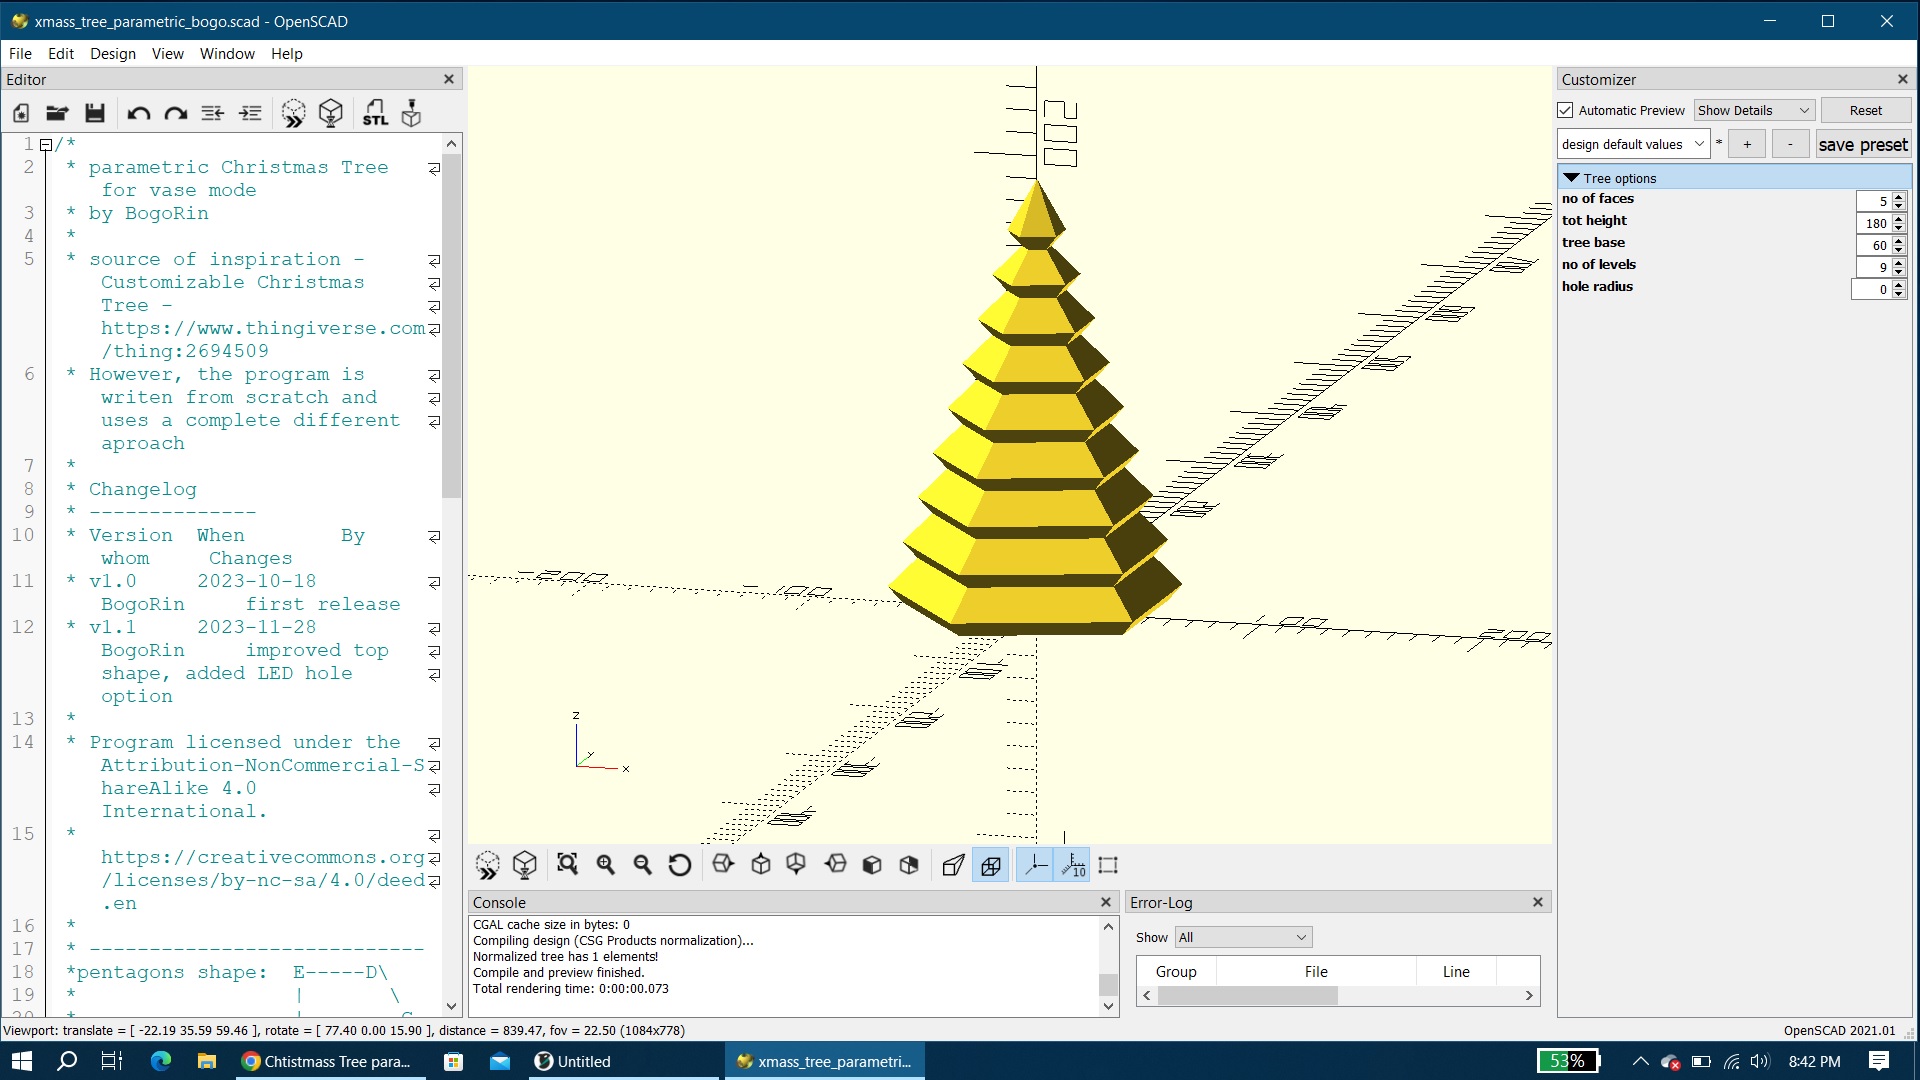Open the preset dropdown showing design default values
This screenshot has width=1920, height=1080.
pyautogui.click(x=1633, y=143)
